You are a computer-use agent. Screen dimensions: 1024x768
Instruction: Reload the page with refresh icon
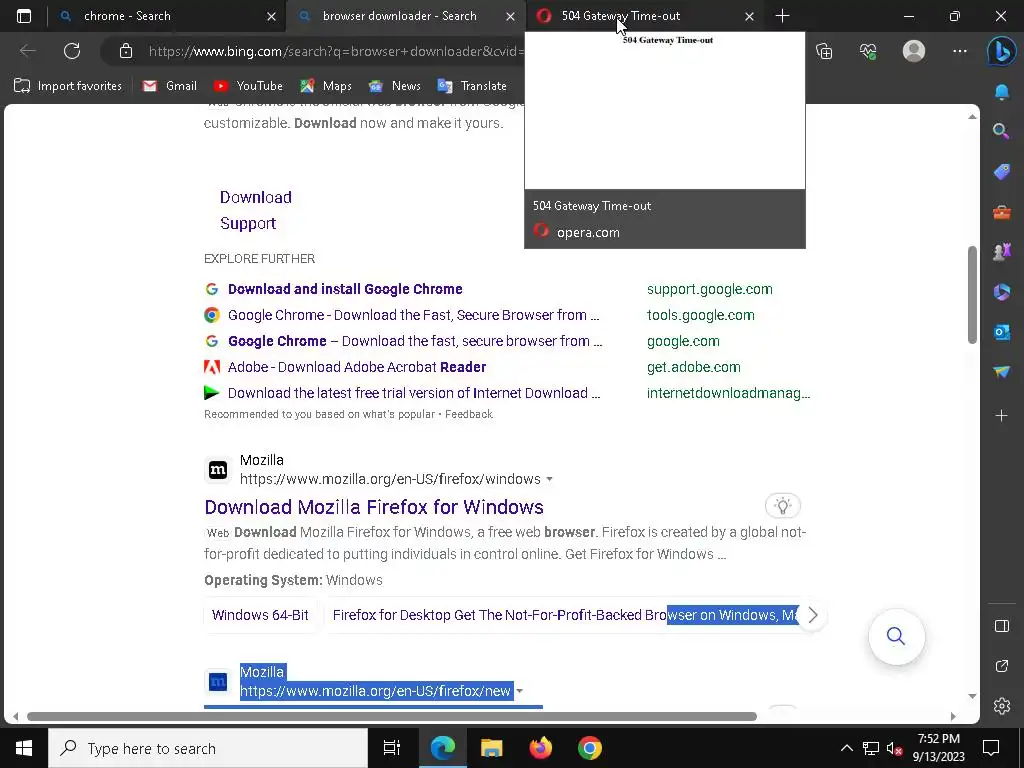pyautogui.click(x=72, y=51)
